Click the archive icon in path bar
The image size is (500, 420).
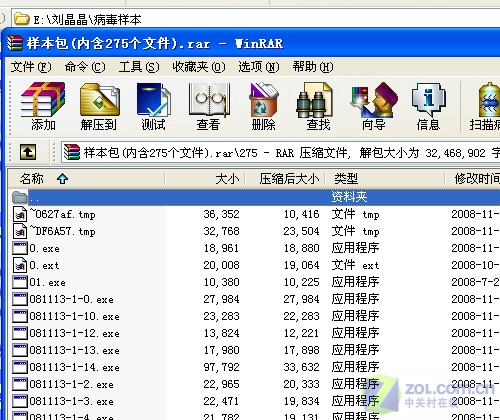tap(72, 152)
